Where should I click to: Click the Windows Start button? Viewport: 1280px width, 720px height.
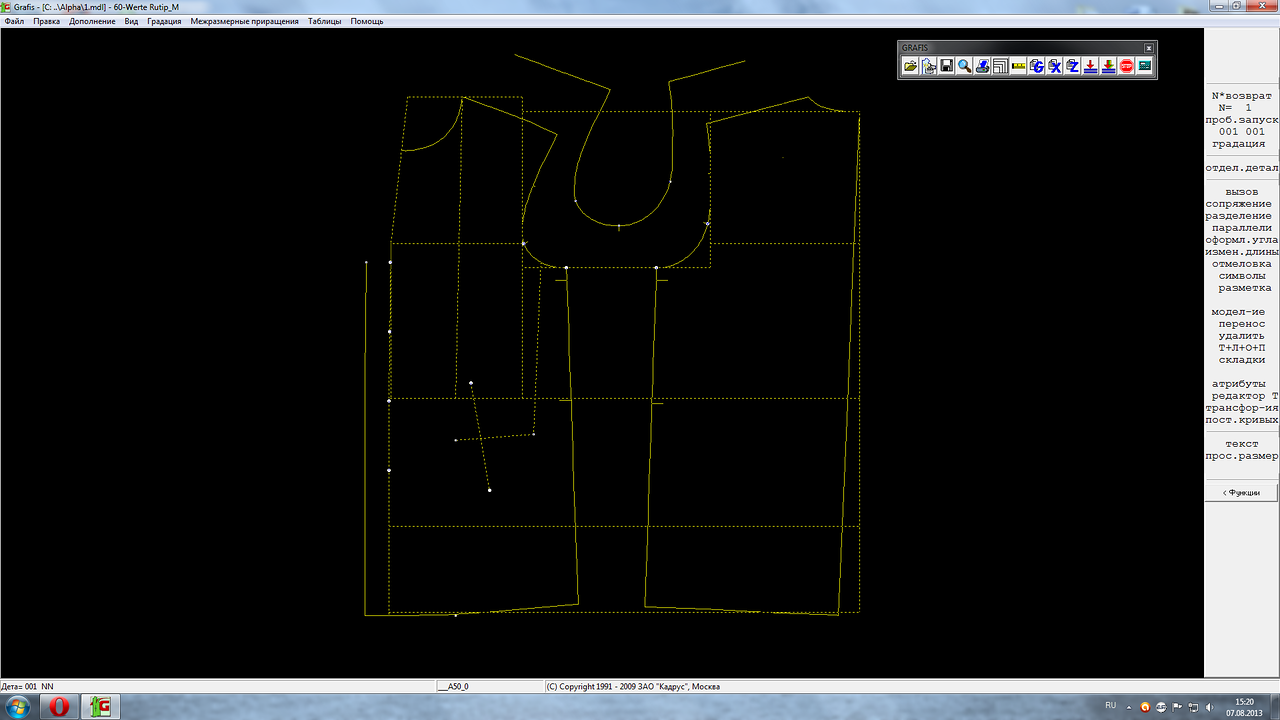click(x=20, y=706)
